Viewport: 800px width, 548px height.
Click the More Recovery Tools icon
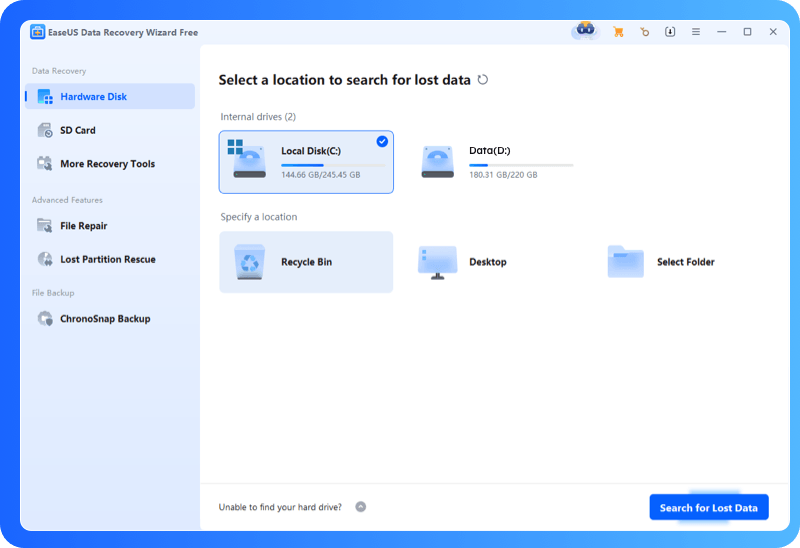45,164
